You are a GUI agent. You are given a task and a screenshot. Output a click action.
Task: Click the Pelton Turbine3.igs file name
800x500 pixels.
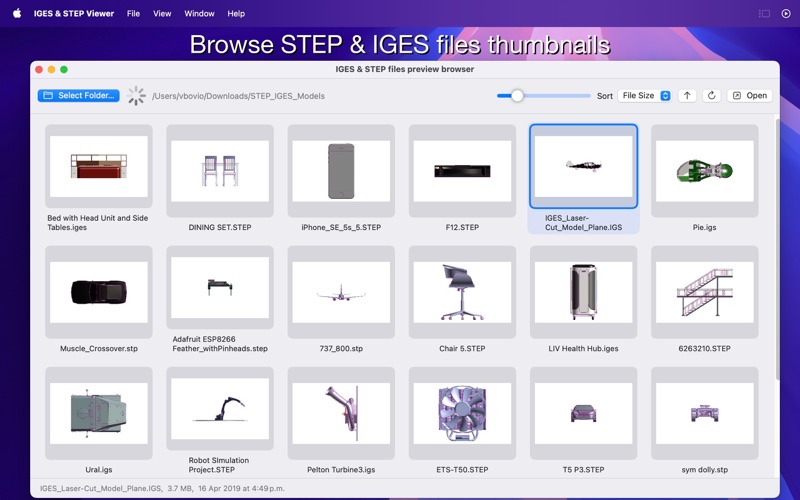[x=341, y=470]
